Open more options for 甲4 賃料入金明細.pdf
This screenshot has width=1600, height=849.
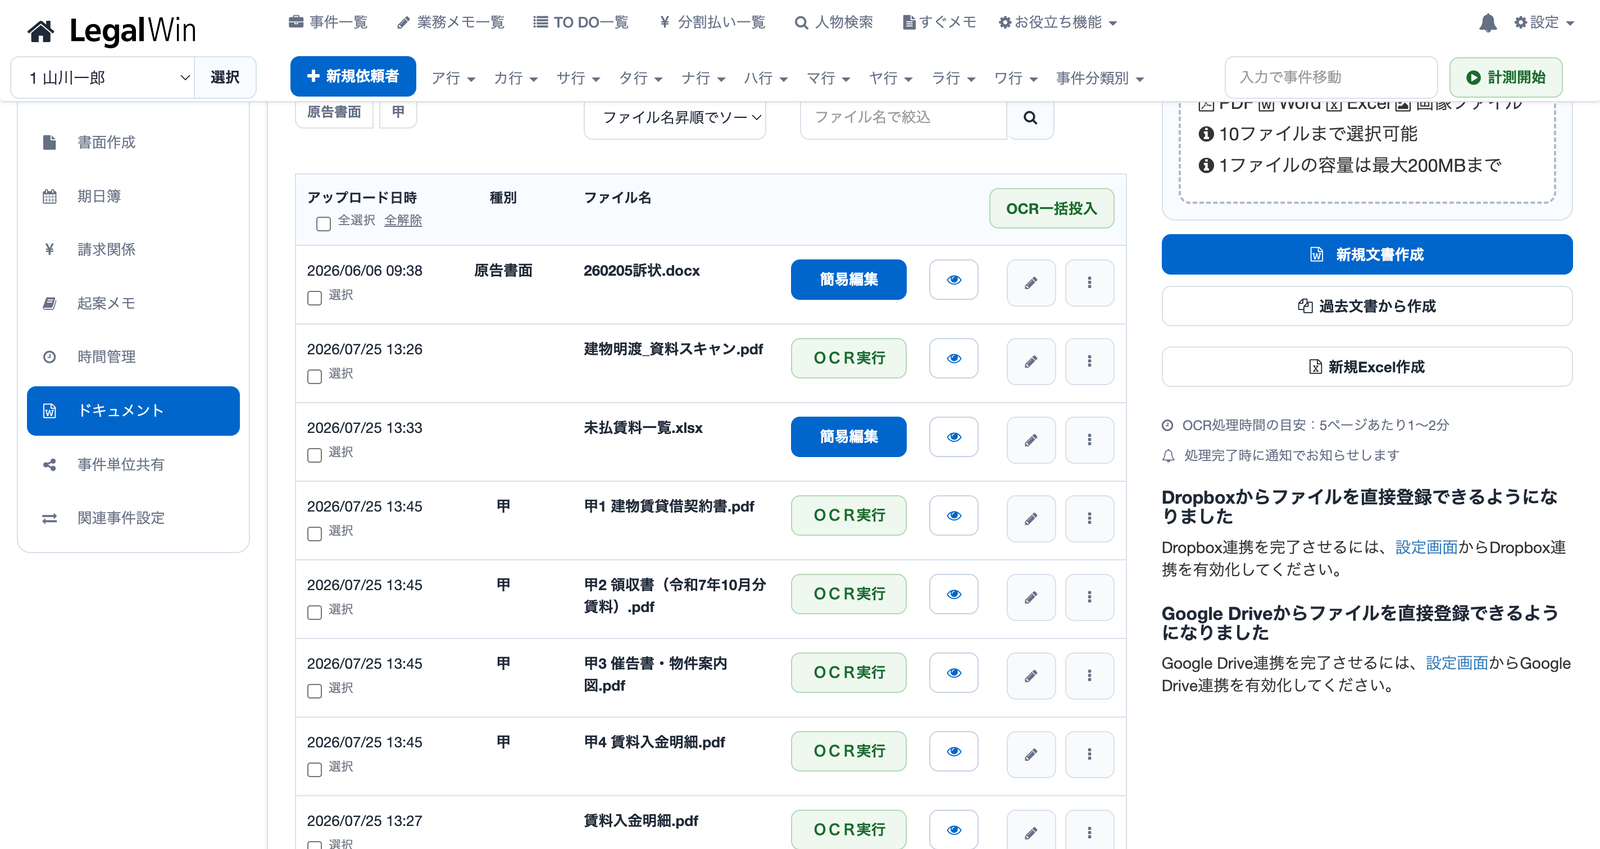tap(1090, 755)
